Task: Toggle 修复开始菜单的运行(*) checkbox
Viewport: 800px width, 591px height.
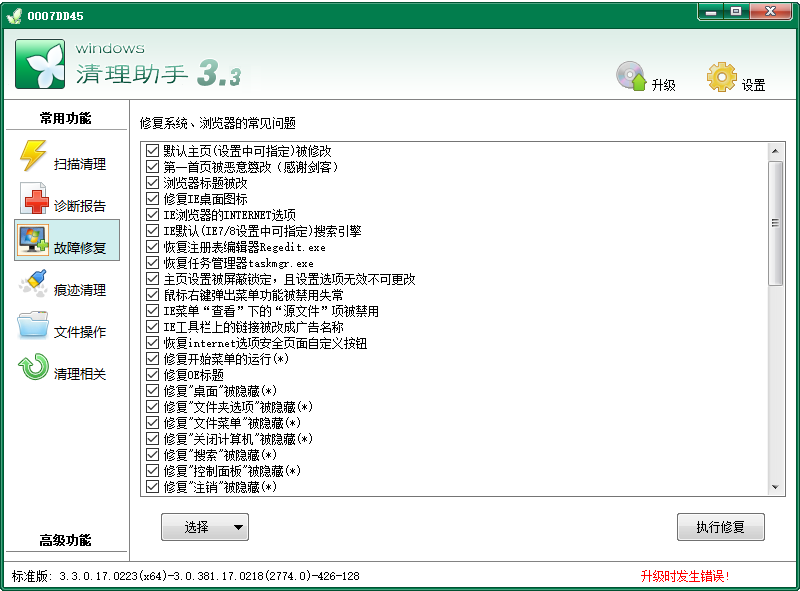Action: (152, 359)
